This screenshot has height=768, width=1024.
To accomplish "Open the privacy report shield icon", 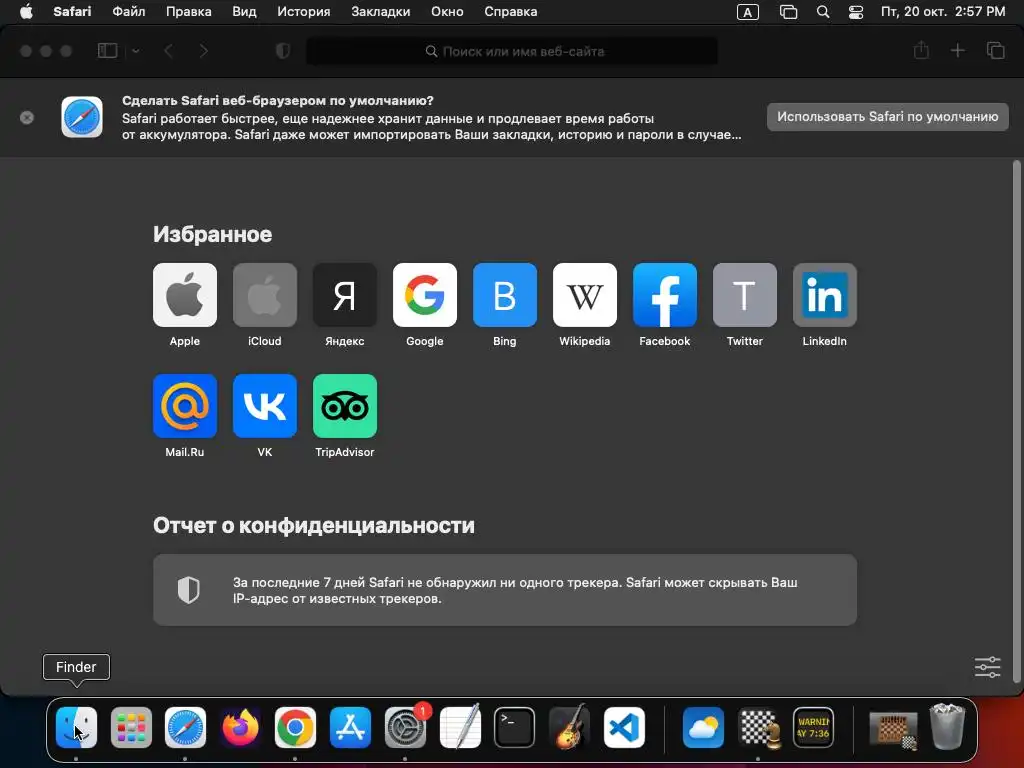I will [x=283, y=50].
